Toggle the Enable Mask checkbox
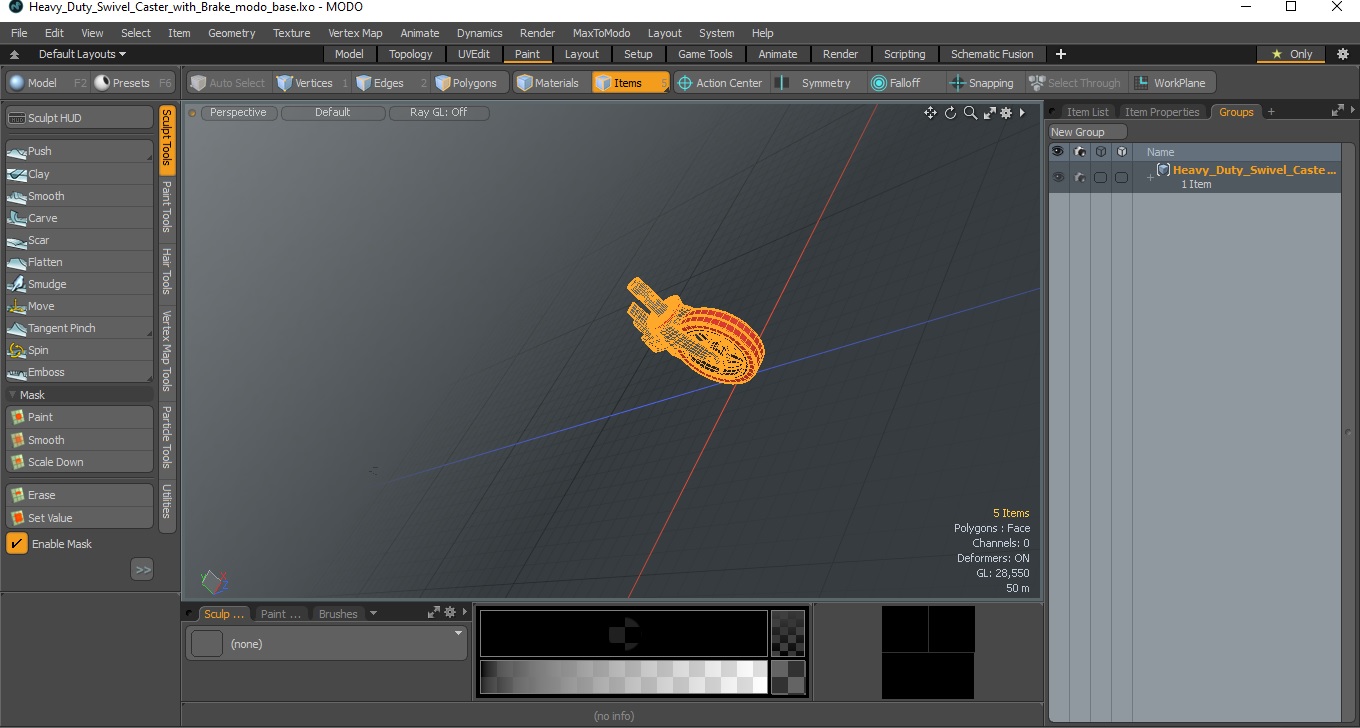The width and height of the screenshot is (1360, 728). pos(17,544)
